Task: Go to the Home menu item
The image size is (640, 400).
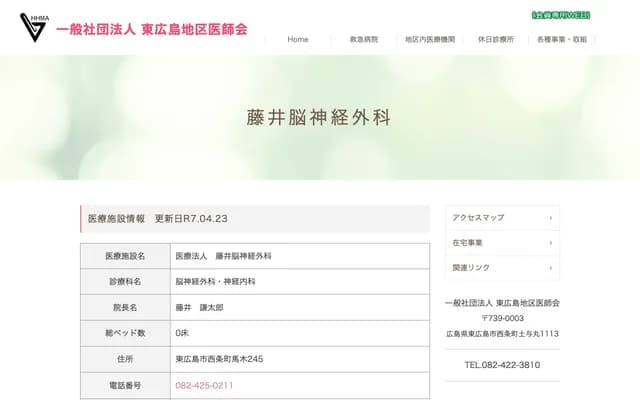Action: coord(298,40)
